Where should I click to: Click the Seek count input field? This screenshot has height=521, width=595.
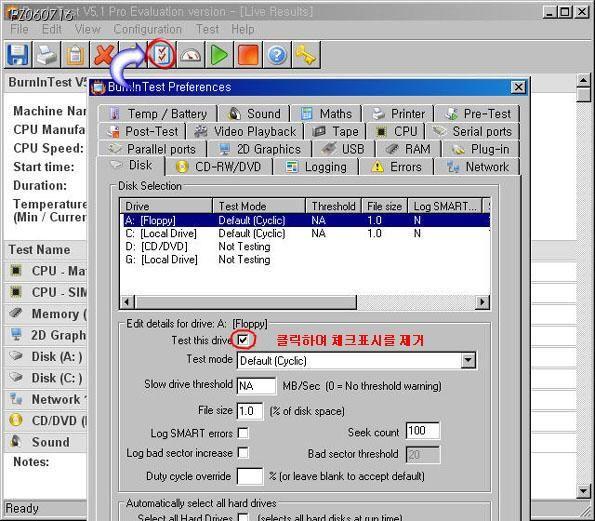tap(423, 431)
